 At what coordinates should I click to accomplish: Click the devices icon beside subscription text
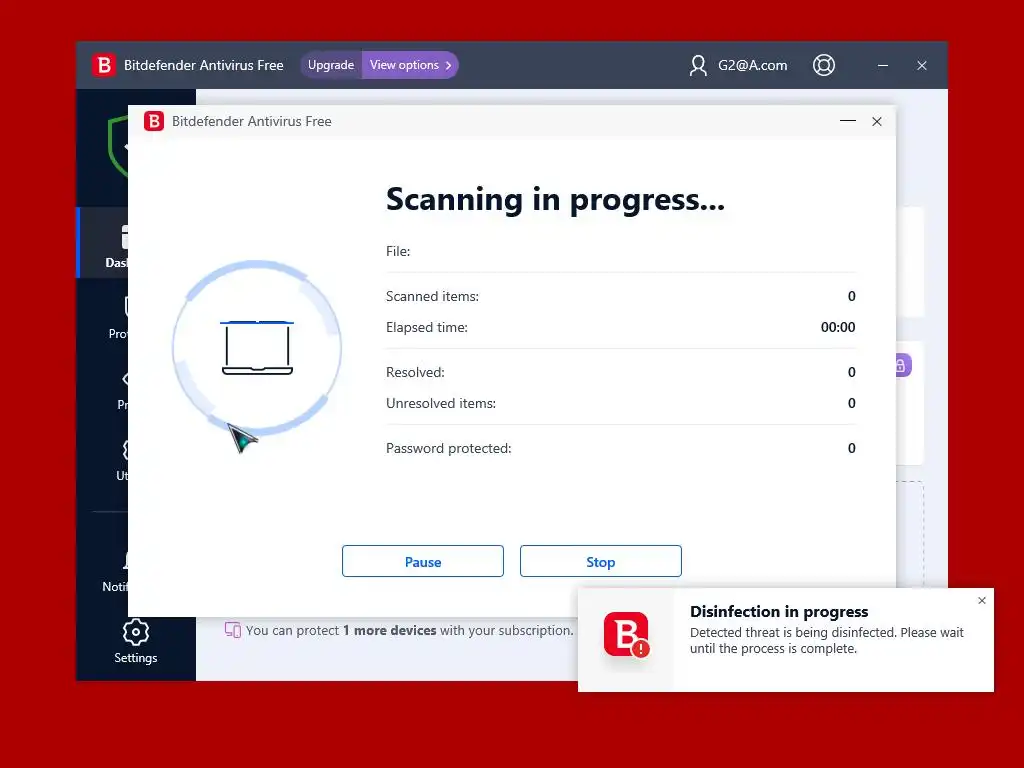[232, 630]
